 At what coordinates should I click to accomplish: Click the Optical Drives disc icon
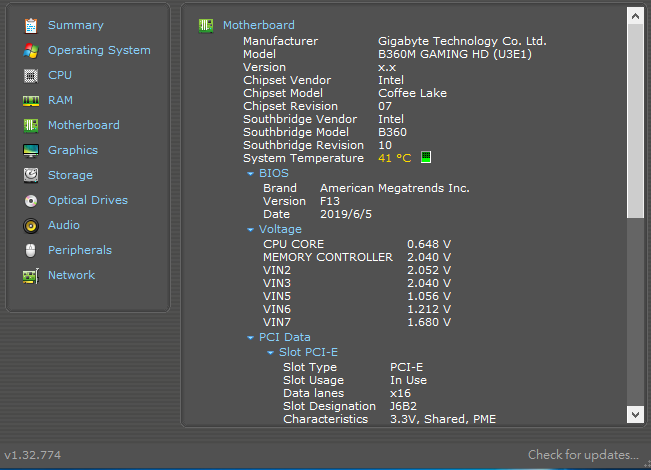[31, 201]
